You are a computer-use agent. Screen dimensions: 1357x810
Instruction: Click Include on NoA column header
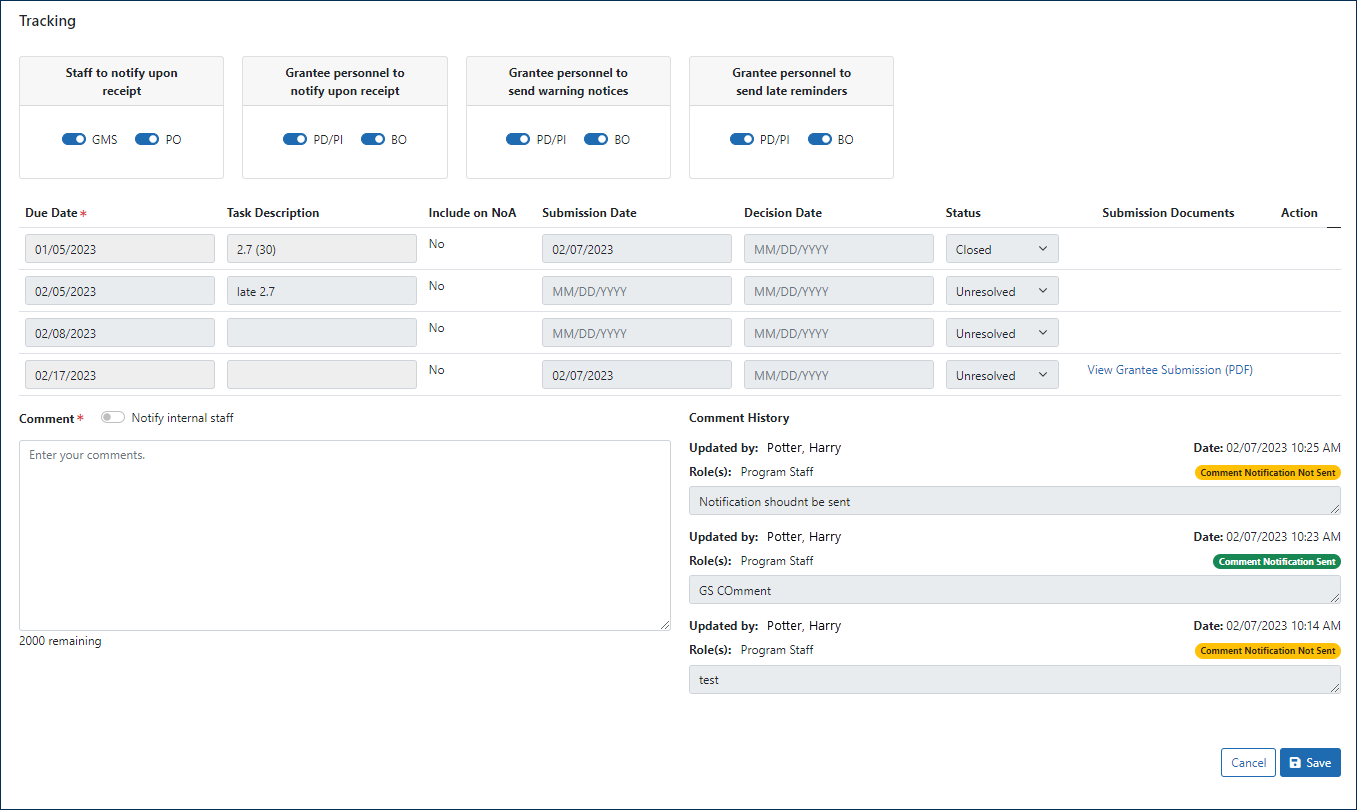click(472, 213)
